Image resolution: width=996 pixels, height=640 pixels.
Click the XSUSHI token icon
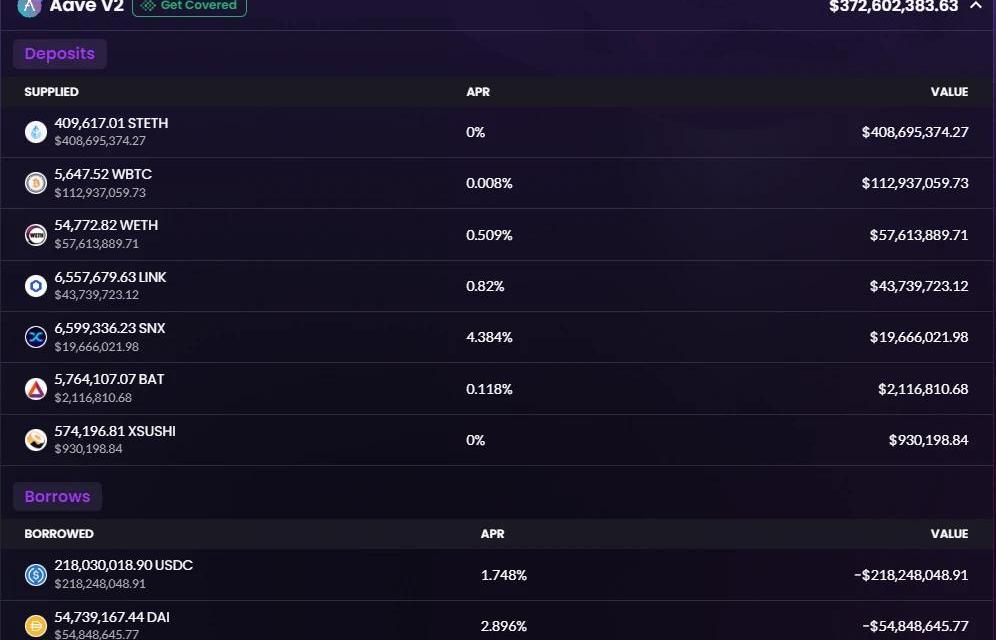(36, 440)
